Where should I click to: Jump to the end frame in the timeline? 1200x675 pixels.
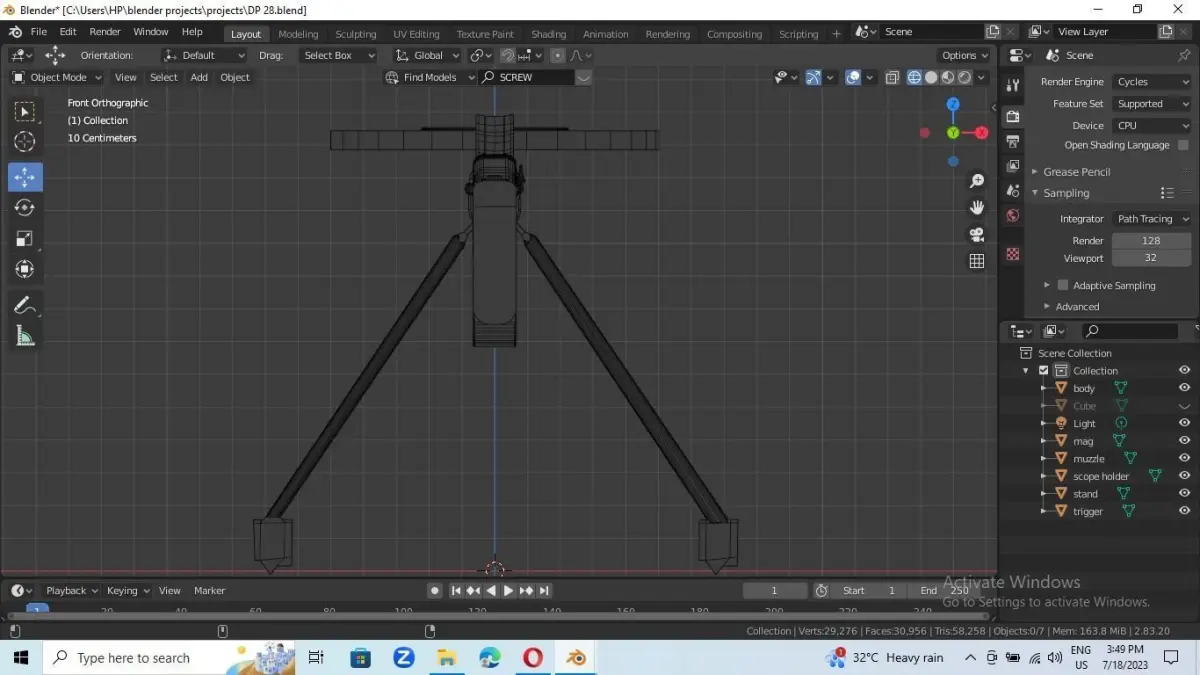point(546,591)
